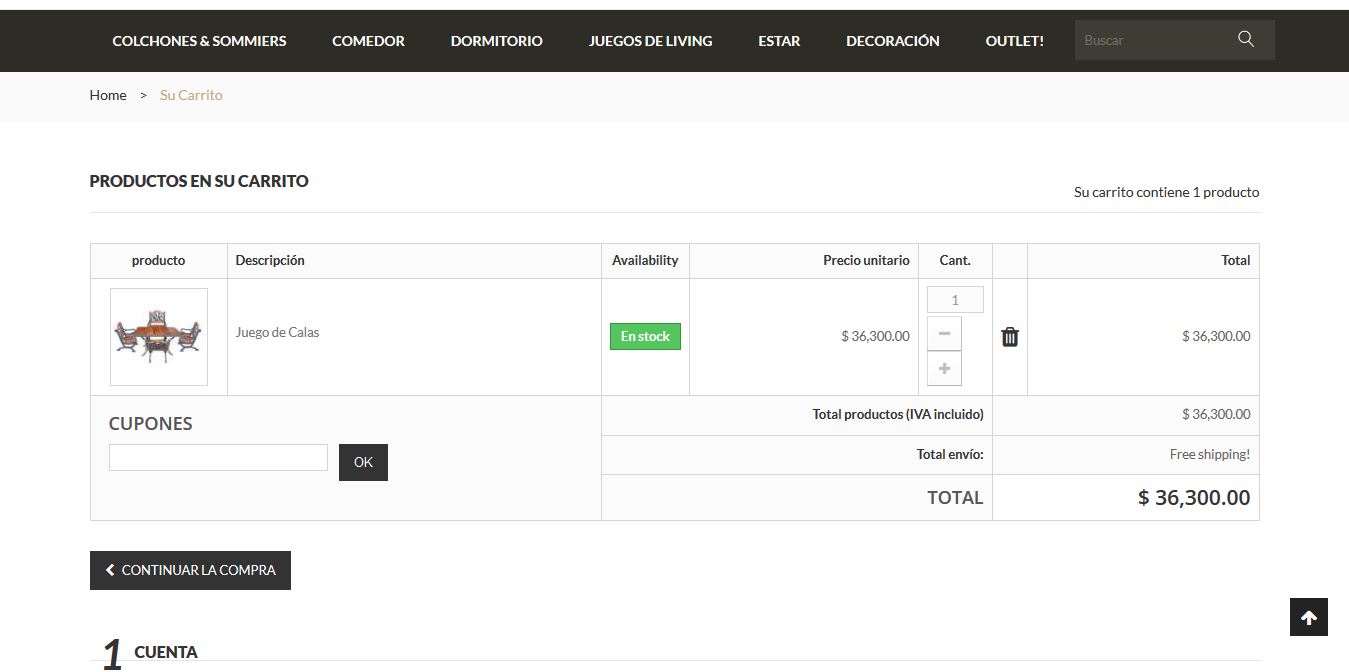Click the Cuenta step heading
Viewport: 1349px width, 672px height.
point(166,652)
